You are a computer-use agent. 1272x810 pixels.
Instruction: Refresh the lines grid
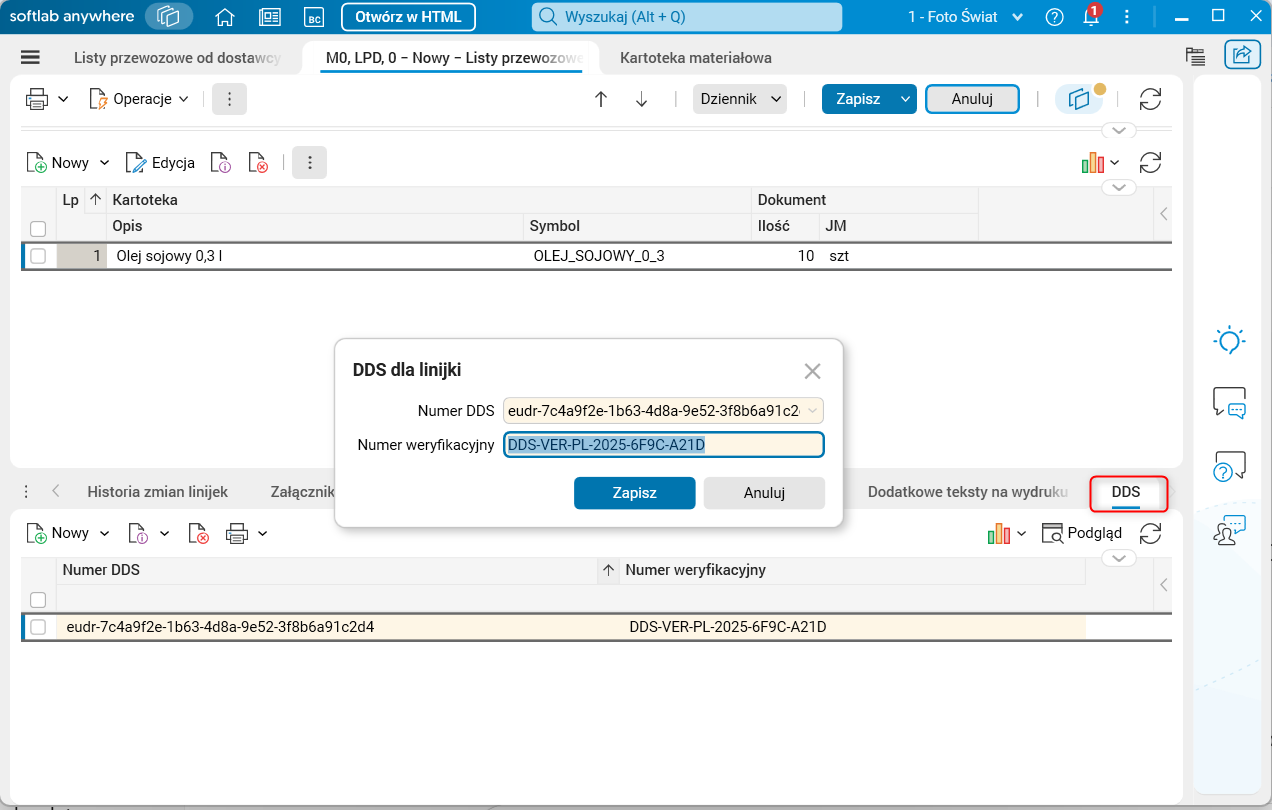1151,163
